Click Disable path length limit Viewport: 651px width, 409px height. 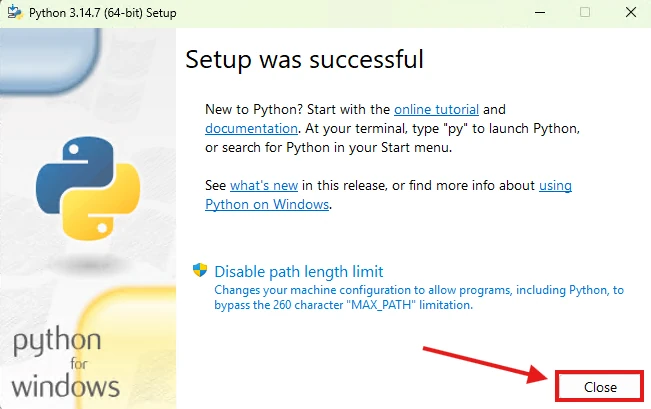coord(299,272)
